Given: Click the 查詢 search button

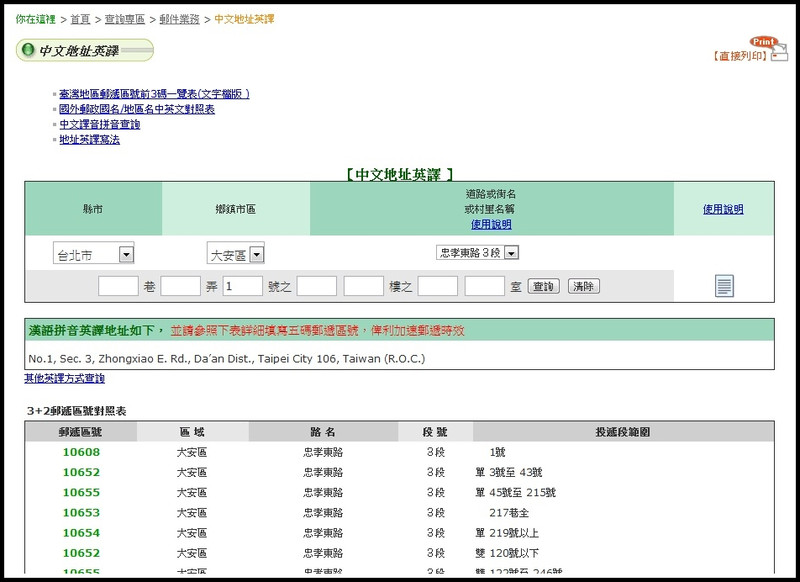Looking at the screenshot, I should (x=543, y=286).
